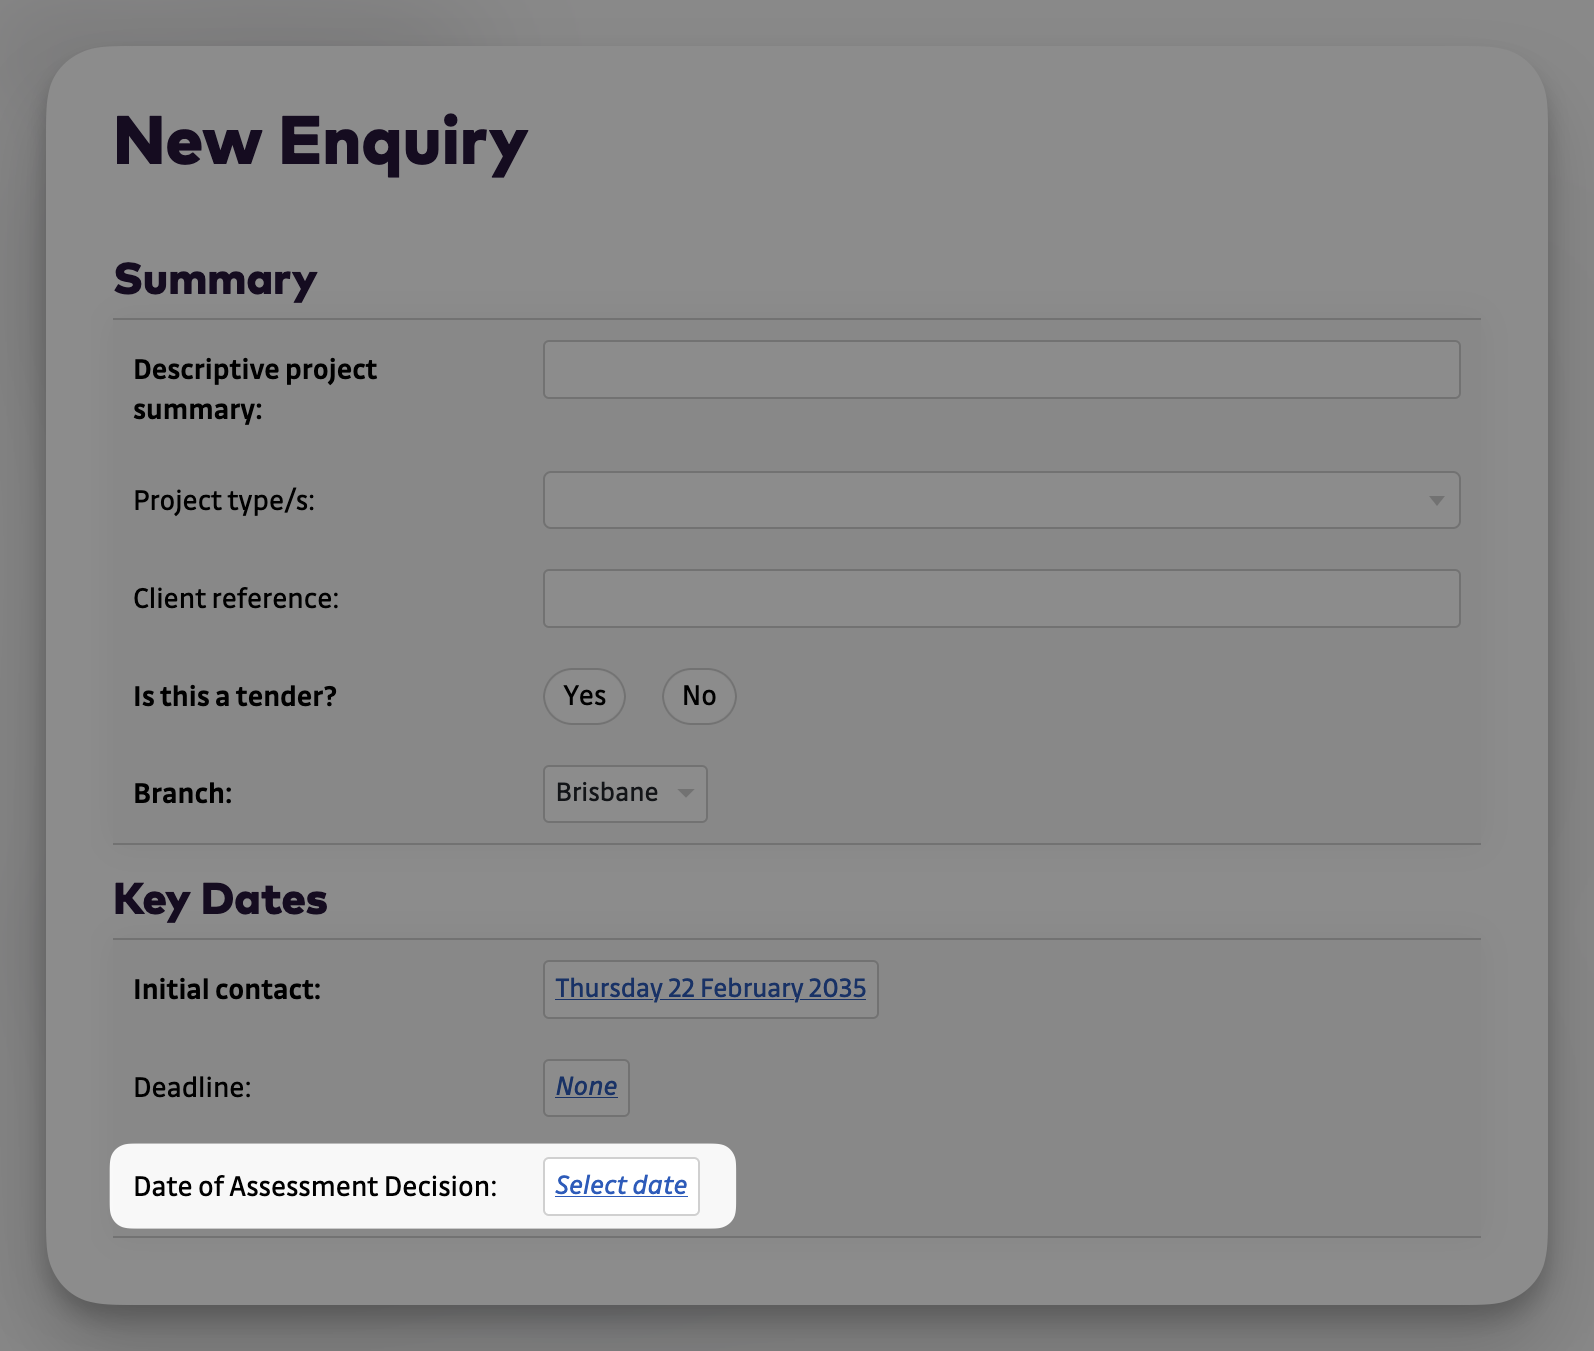Focus the Client reference text field

(1000, 598)
